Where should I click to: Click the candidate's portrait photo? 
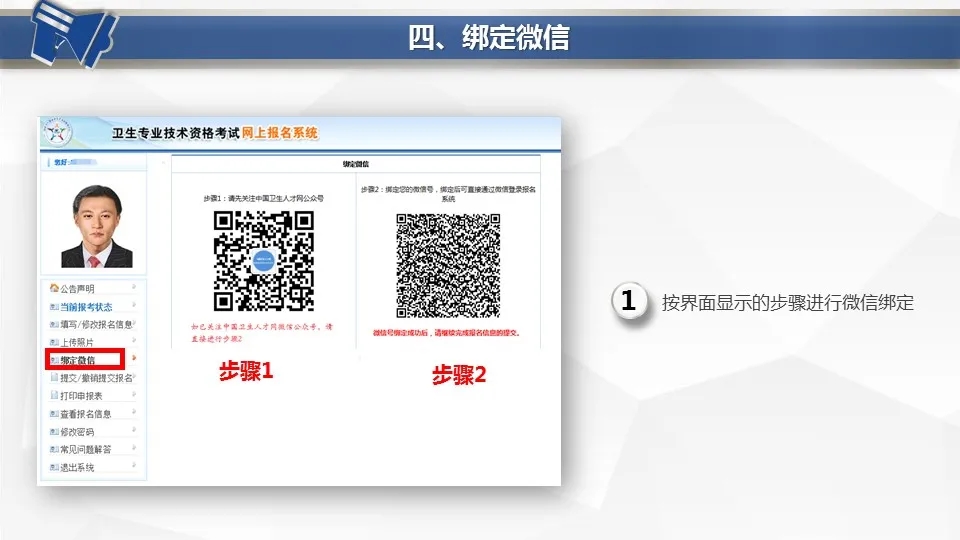pos(96,226)
